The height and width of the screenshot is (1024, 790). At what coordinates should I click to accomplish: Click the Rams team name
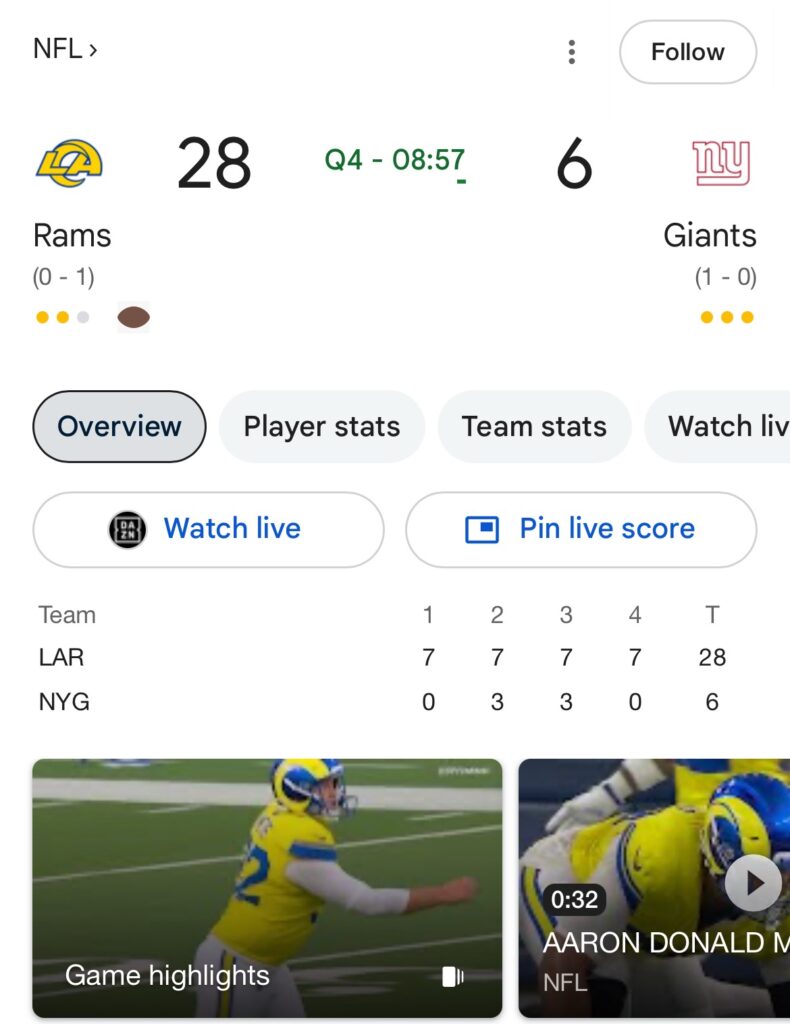click(72, 236)
